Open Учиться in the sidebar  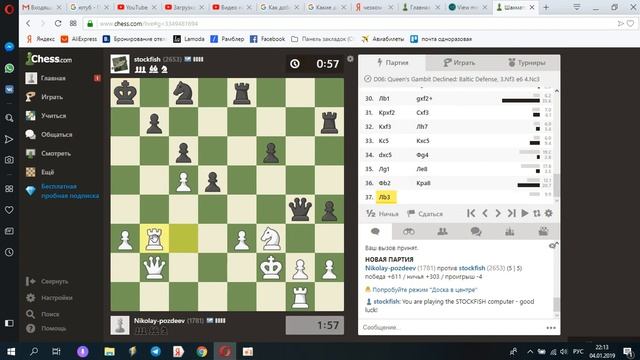coord(53,116)
